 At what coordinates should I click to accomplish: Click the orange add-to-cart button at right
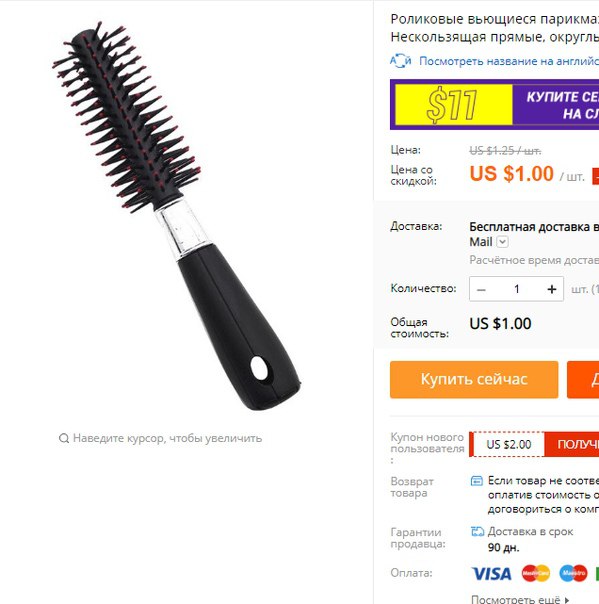pos(583,379)
